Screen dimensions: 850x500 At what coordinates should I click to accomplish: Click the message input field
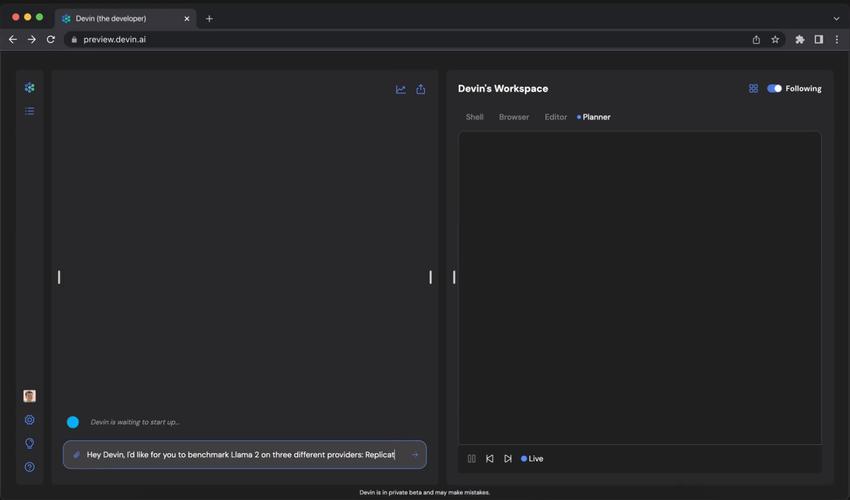(x=240, y=455)
